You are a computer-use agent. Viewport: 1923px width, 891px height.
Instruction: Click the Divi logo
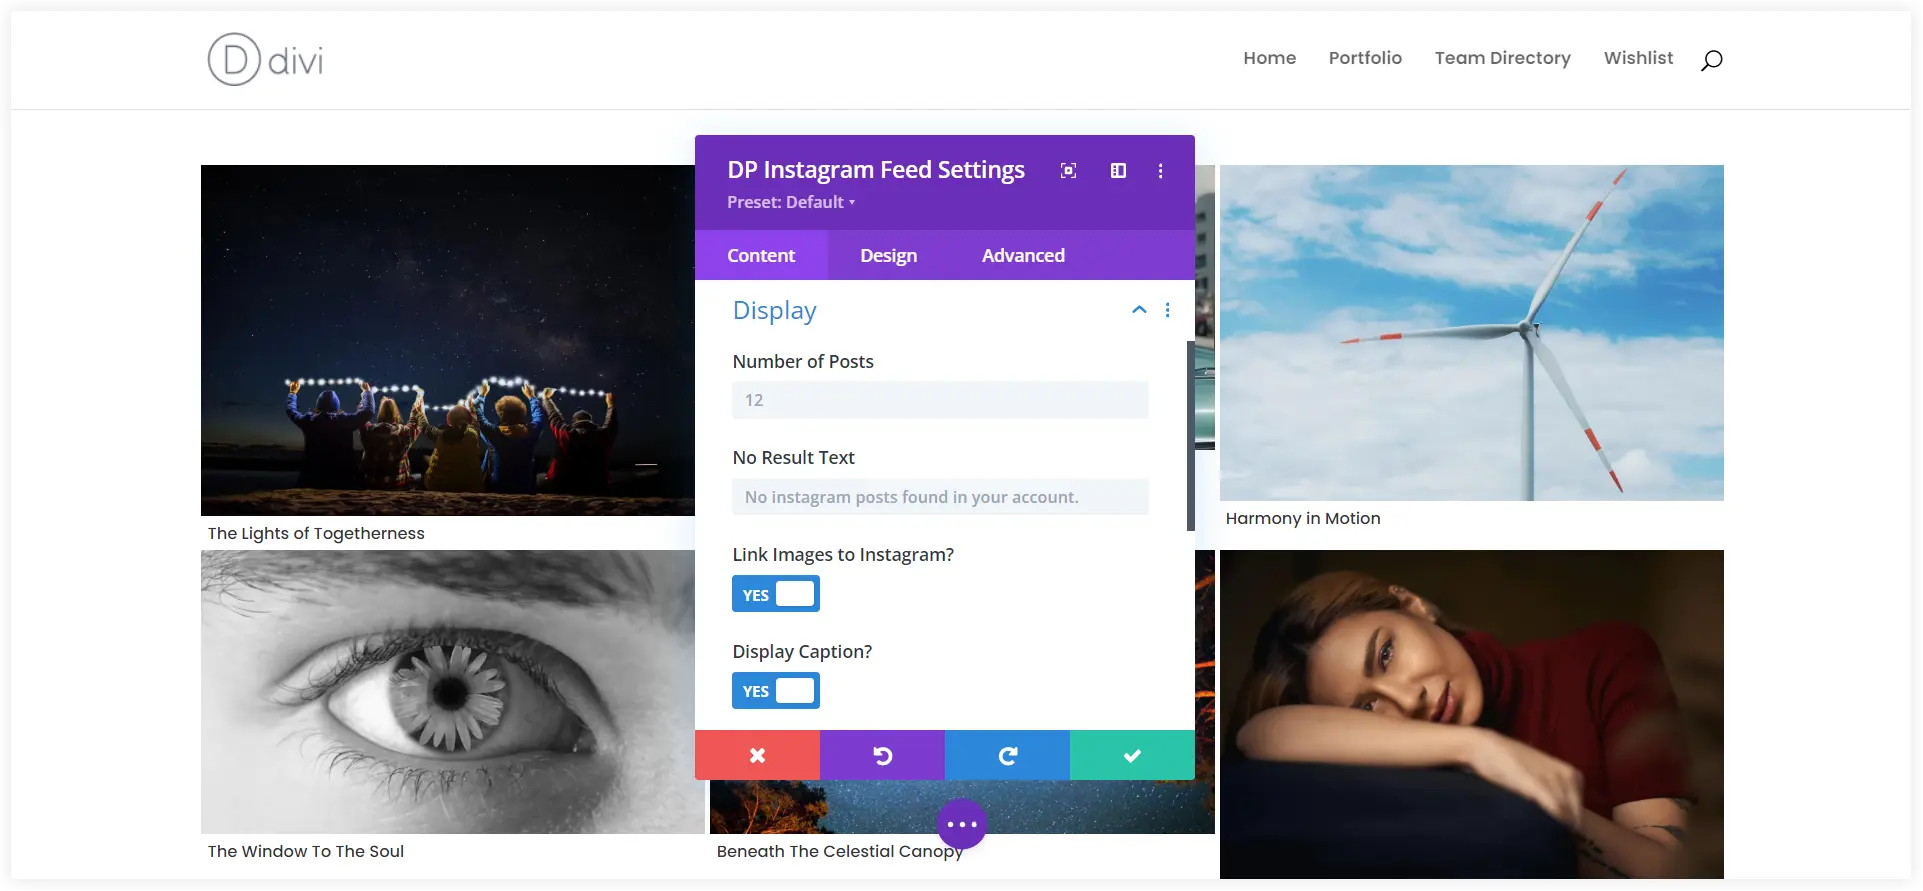click(265, 59)
